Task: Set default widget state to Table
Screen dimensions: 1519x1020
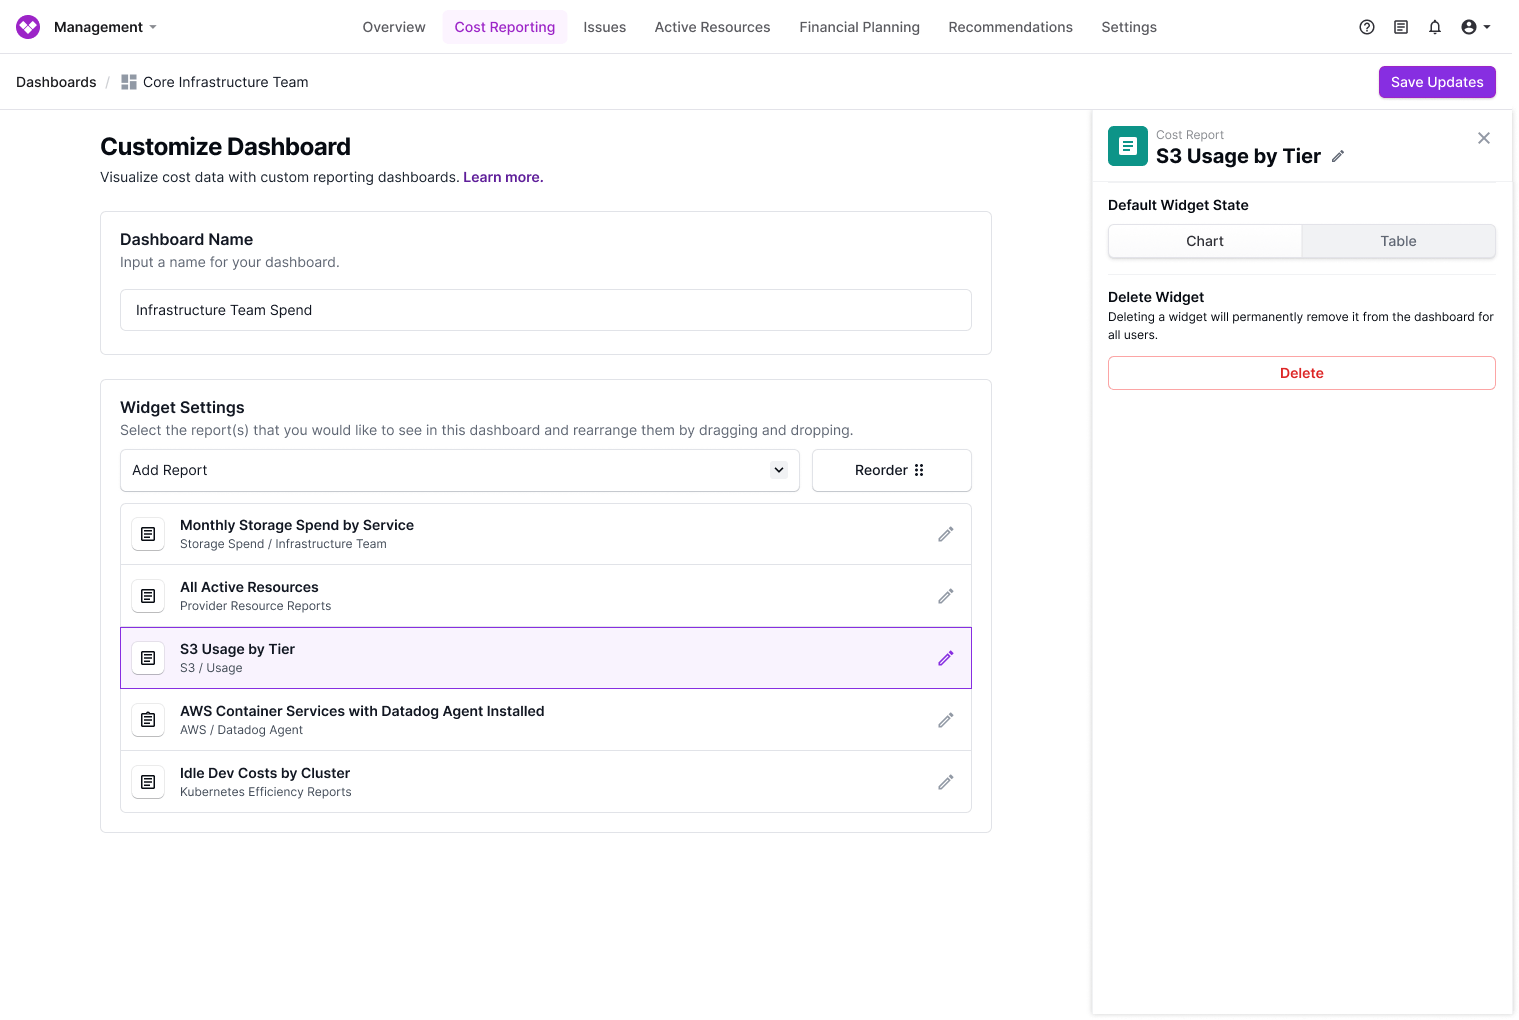Action: click(x=1397, y=241)
